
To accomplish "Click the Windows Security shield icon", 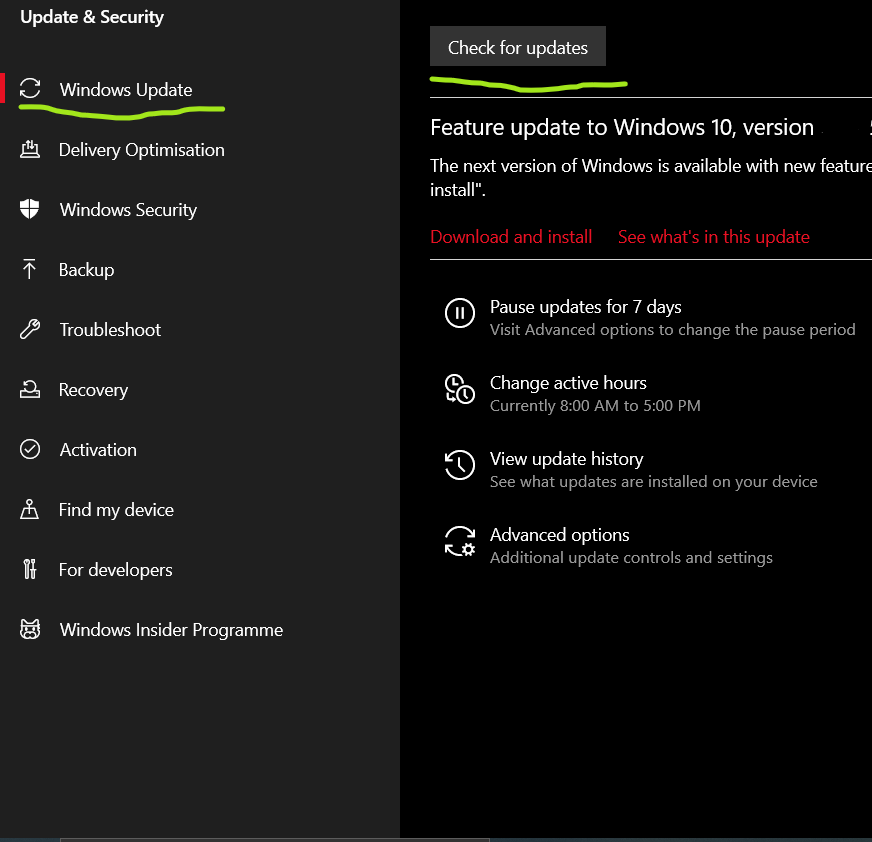I will click(x=29, y=209).
